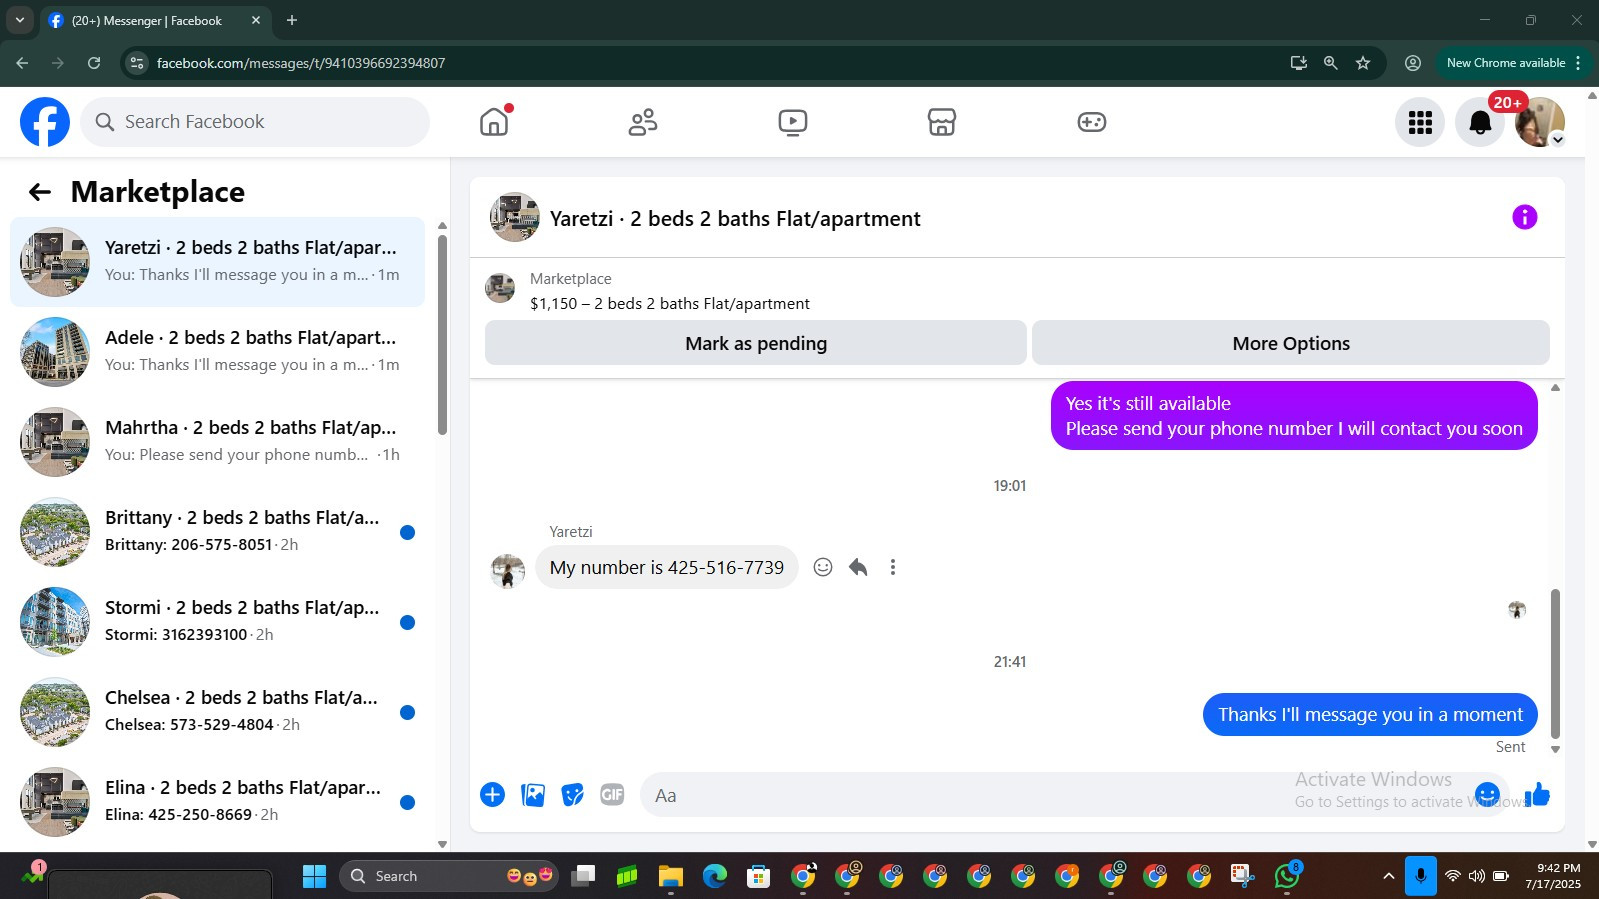View site information icon in address bar

pos(138,63)
